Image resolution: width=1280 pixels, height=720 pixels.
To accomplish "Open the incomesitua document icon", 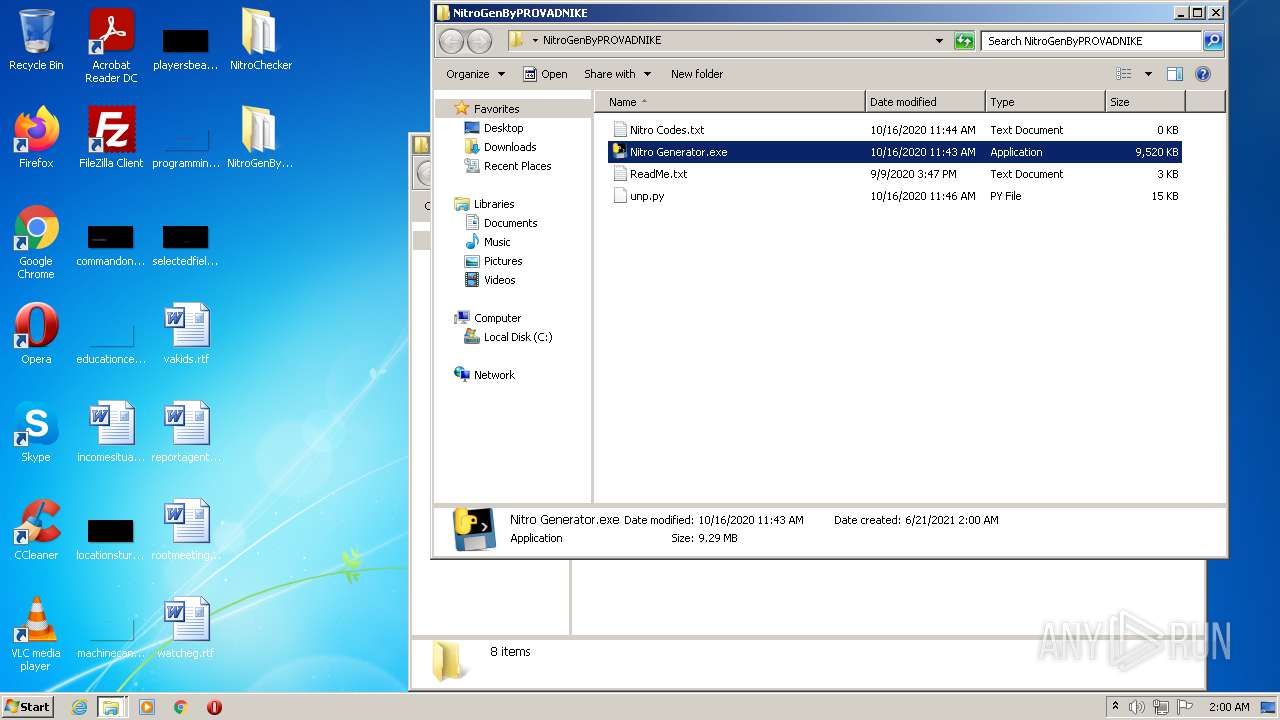I will pyautogui.click(x=111, y=432).
